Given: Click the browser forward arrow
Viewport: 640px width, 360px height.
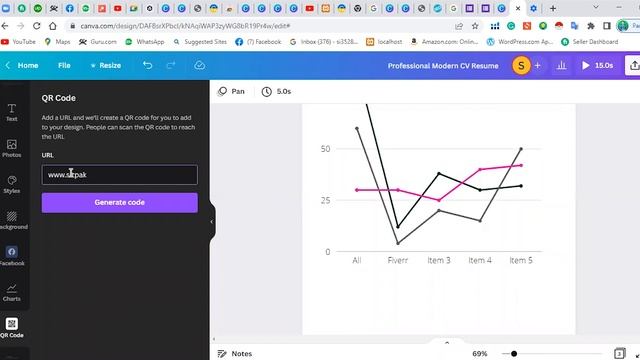Looking at the screenshot, I should [21, 26].
